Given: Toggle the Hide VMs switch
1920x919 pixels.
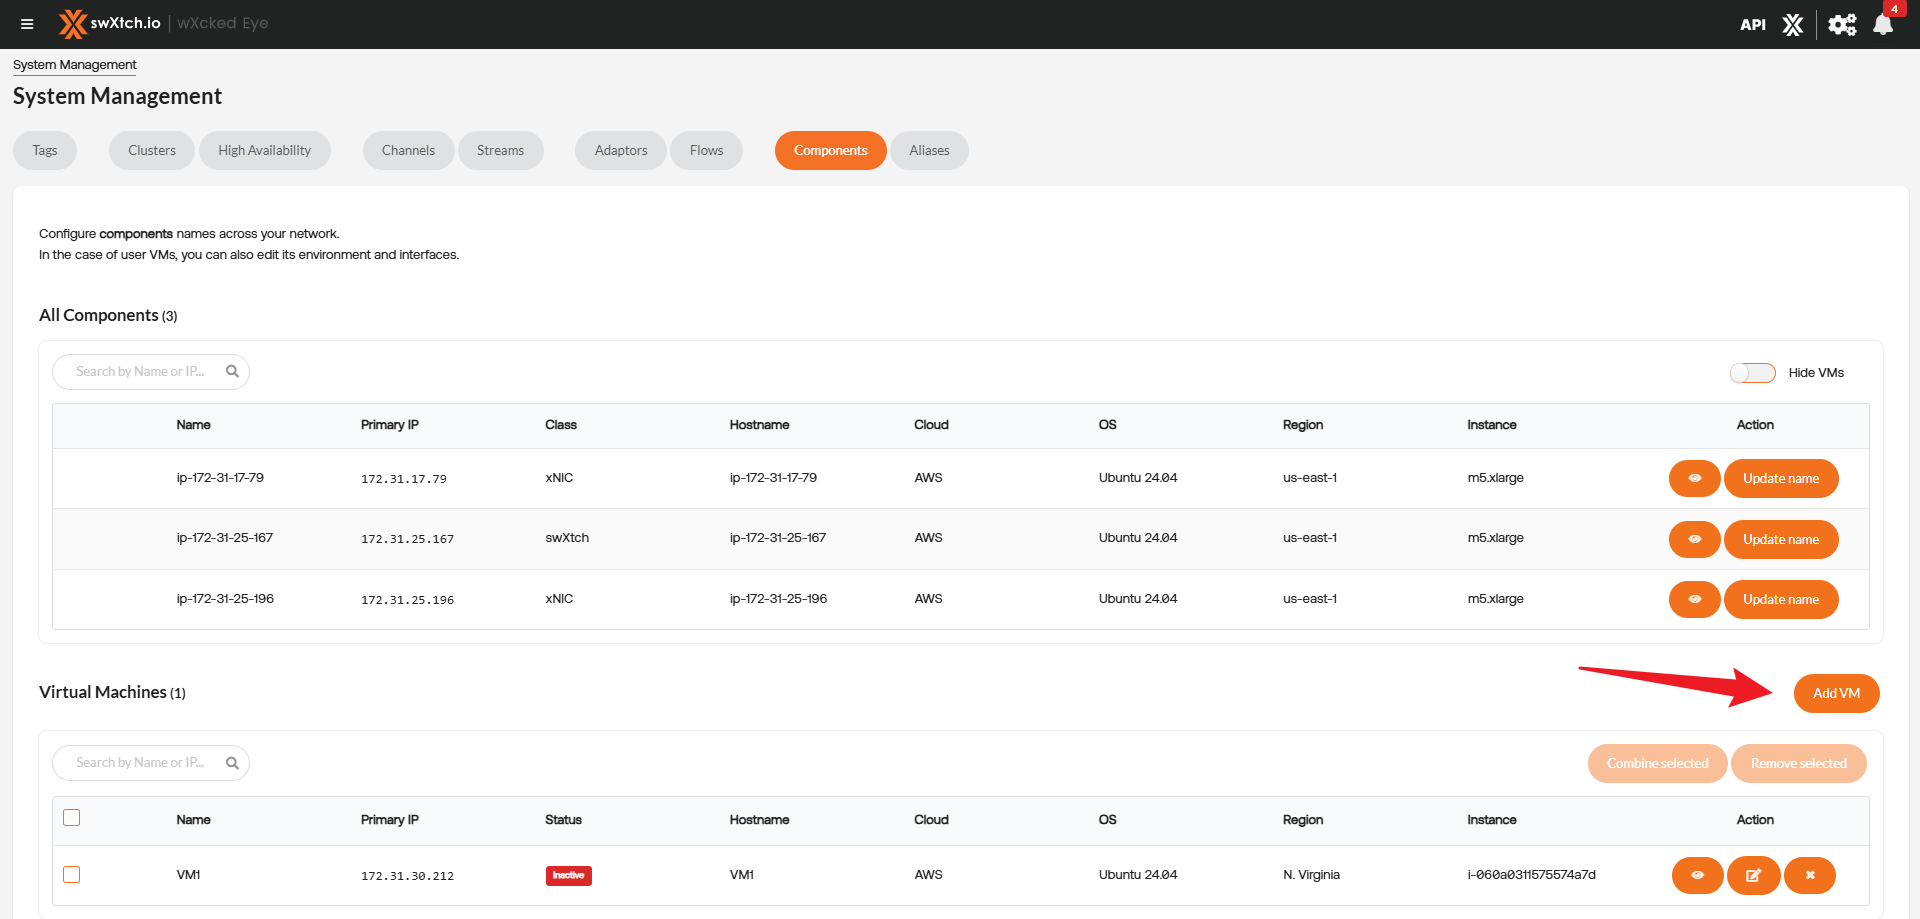Looking at the screenshot, I should point(1752,373).
